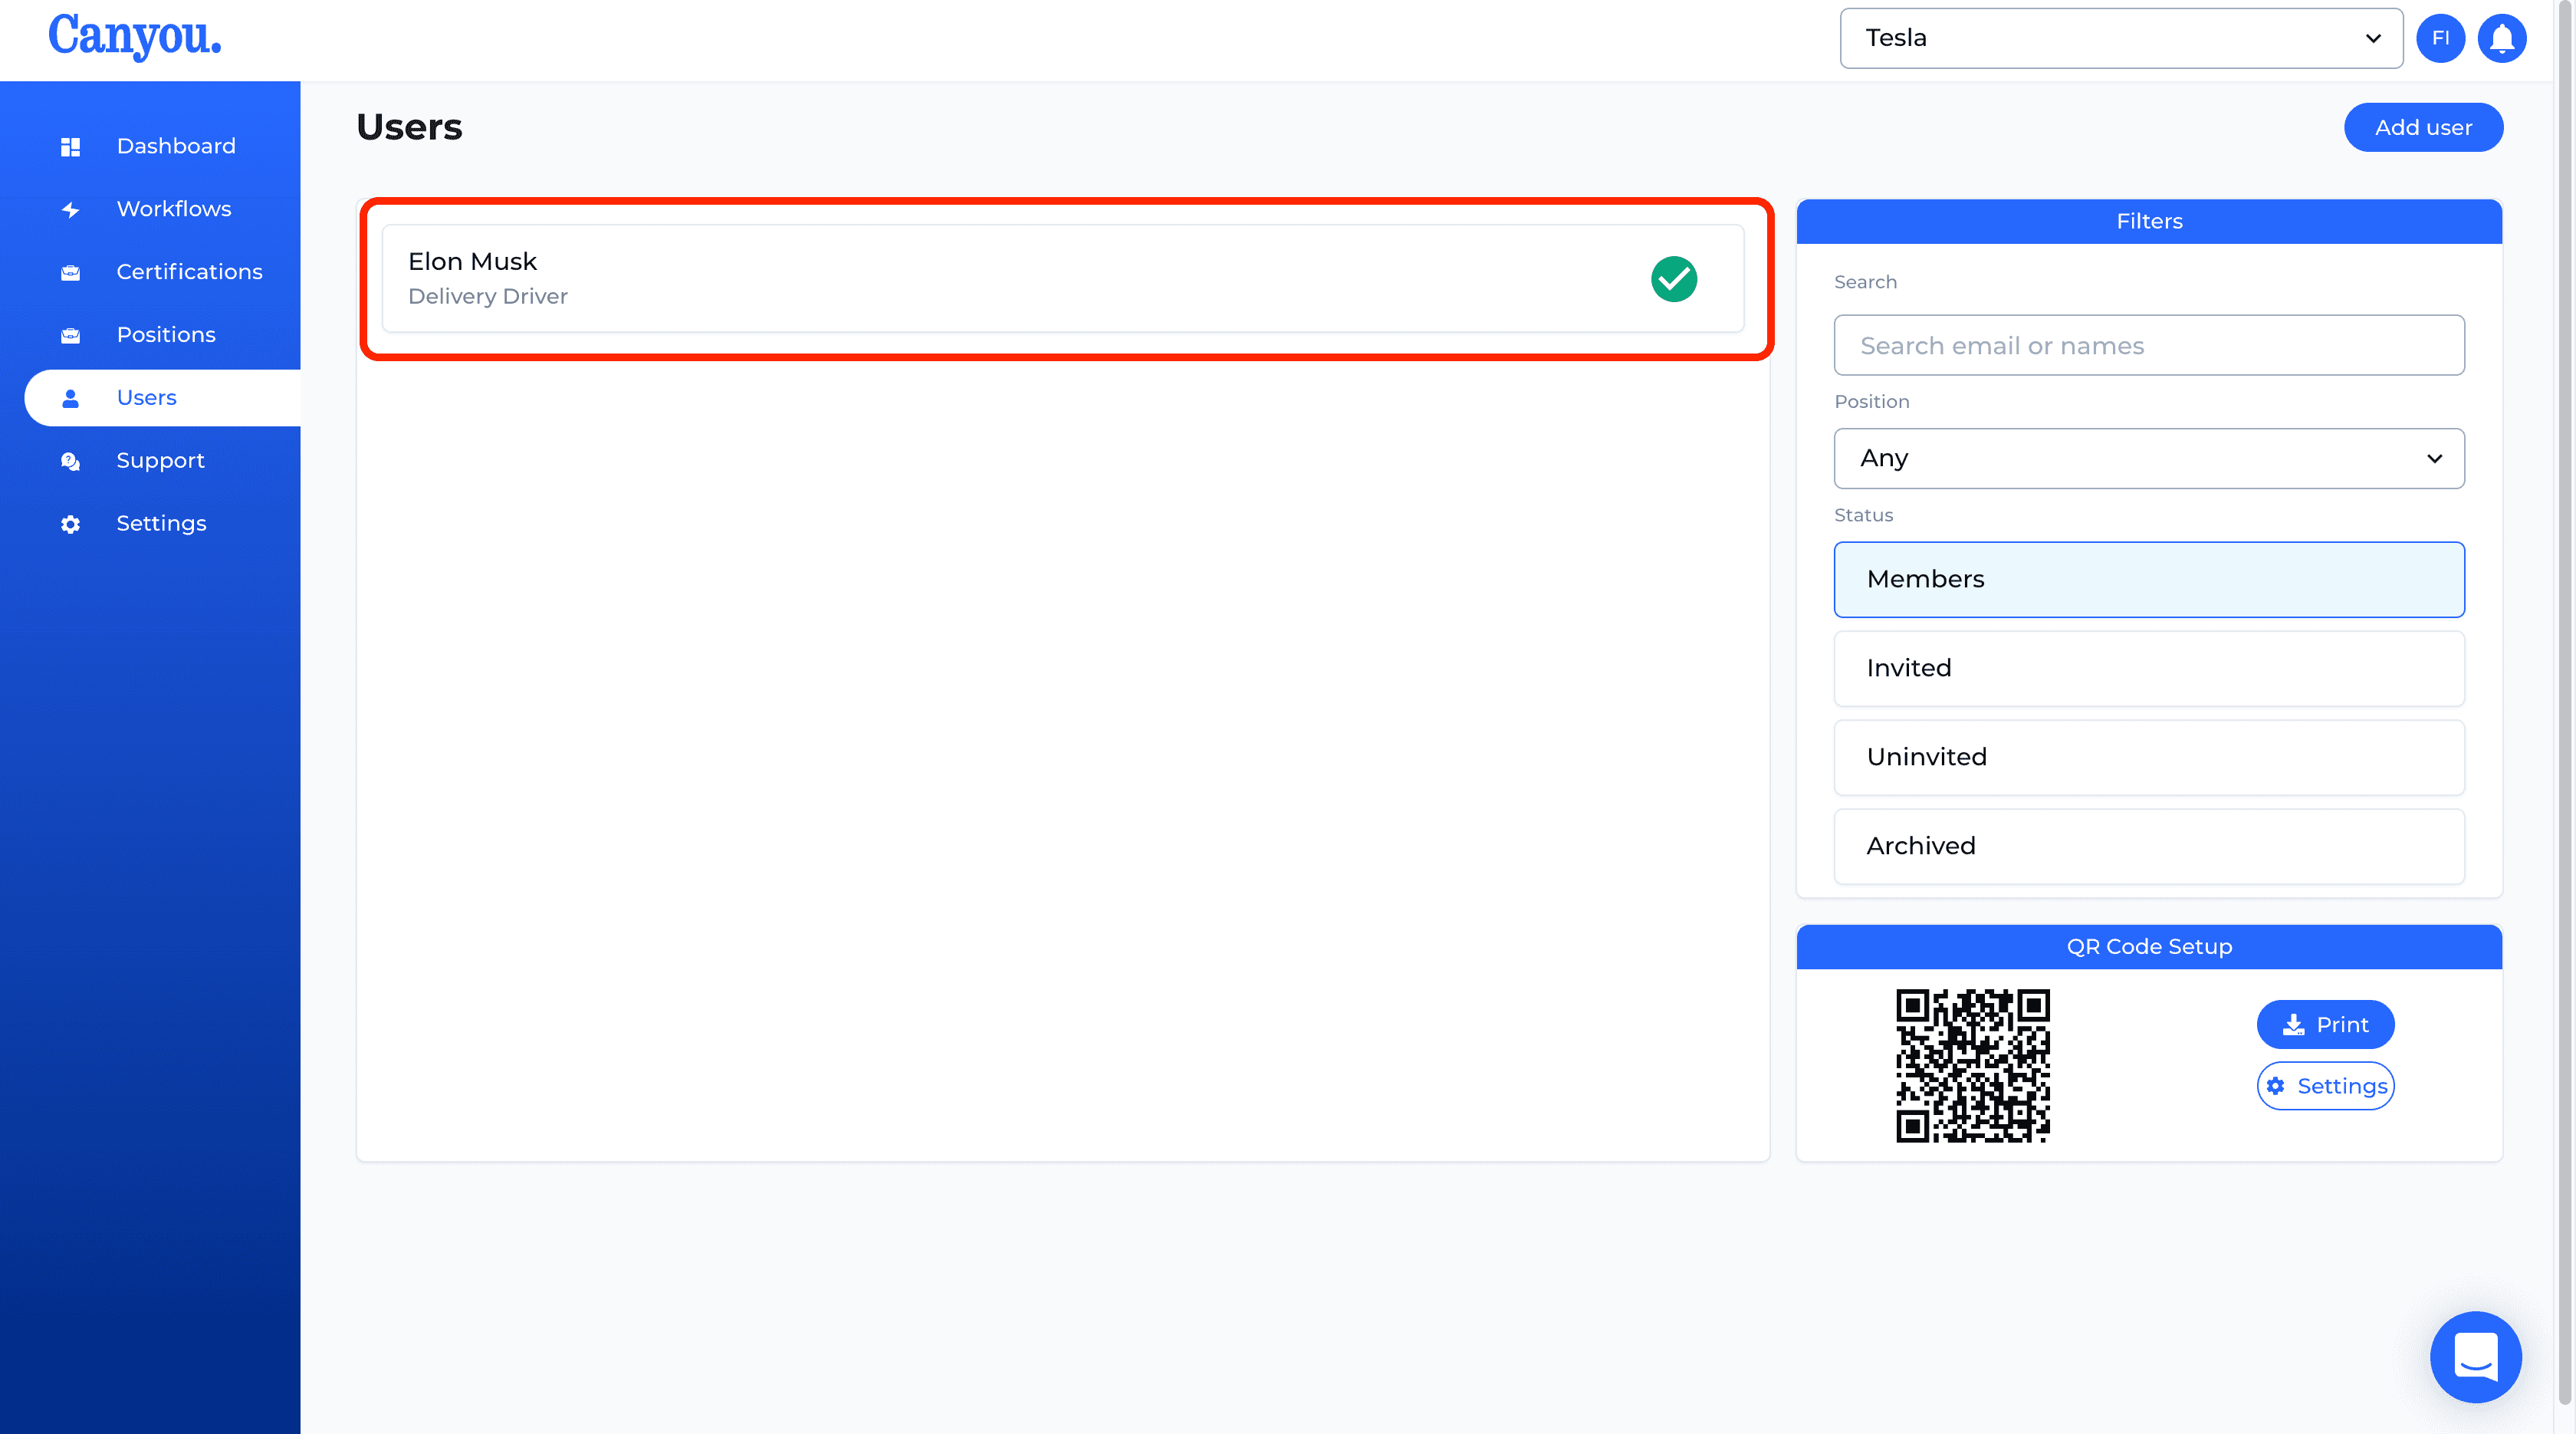Click the Certifications icon in sidebar
This screenshot has height=1434, width=2576.
click(x=70, y=273)
